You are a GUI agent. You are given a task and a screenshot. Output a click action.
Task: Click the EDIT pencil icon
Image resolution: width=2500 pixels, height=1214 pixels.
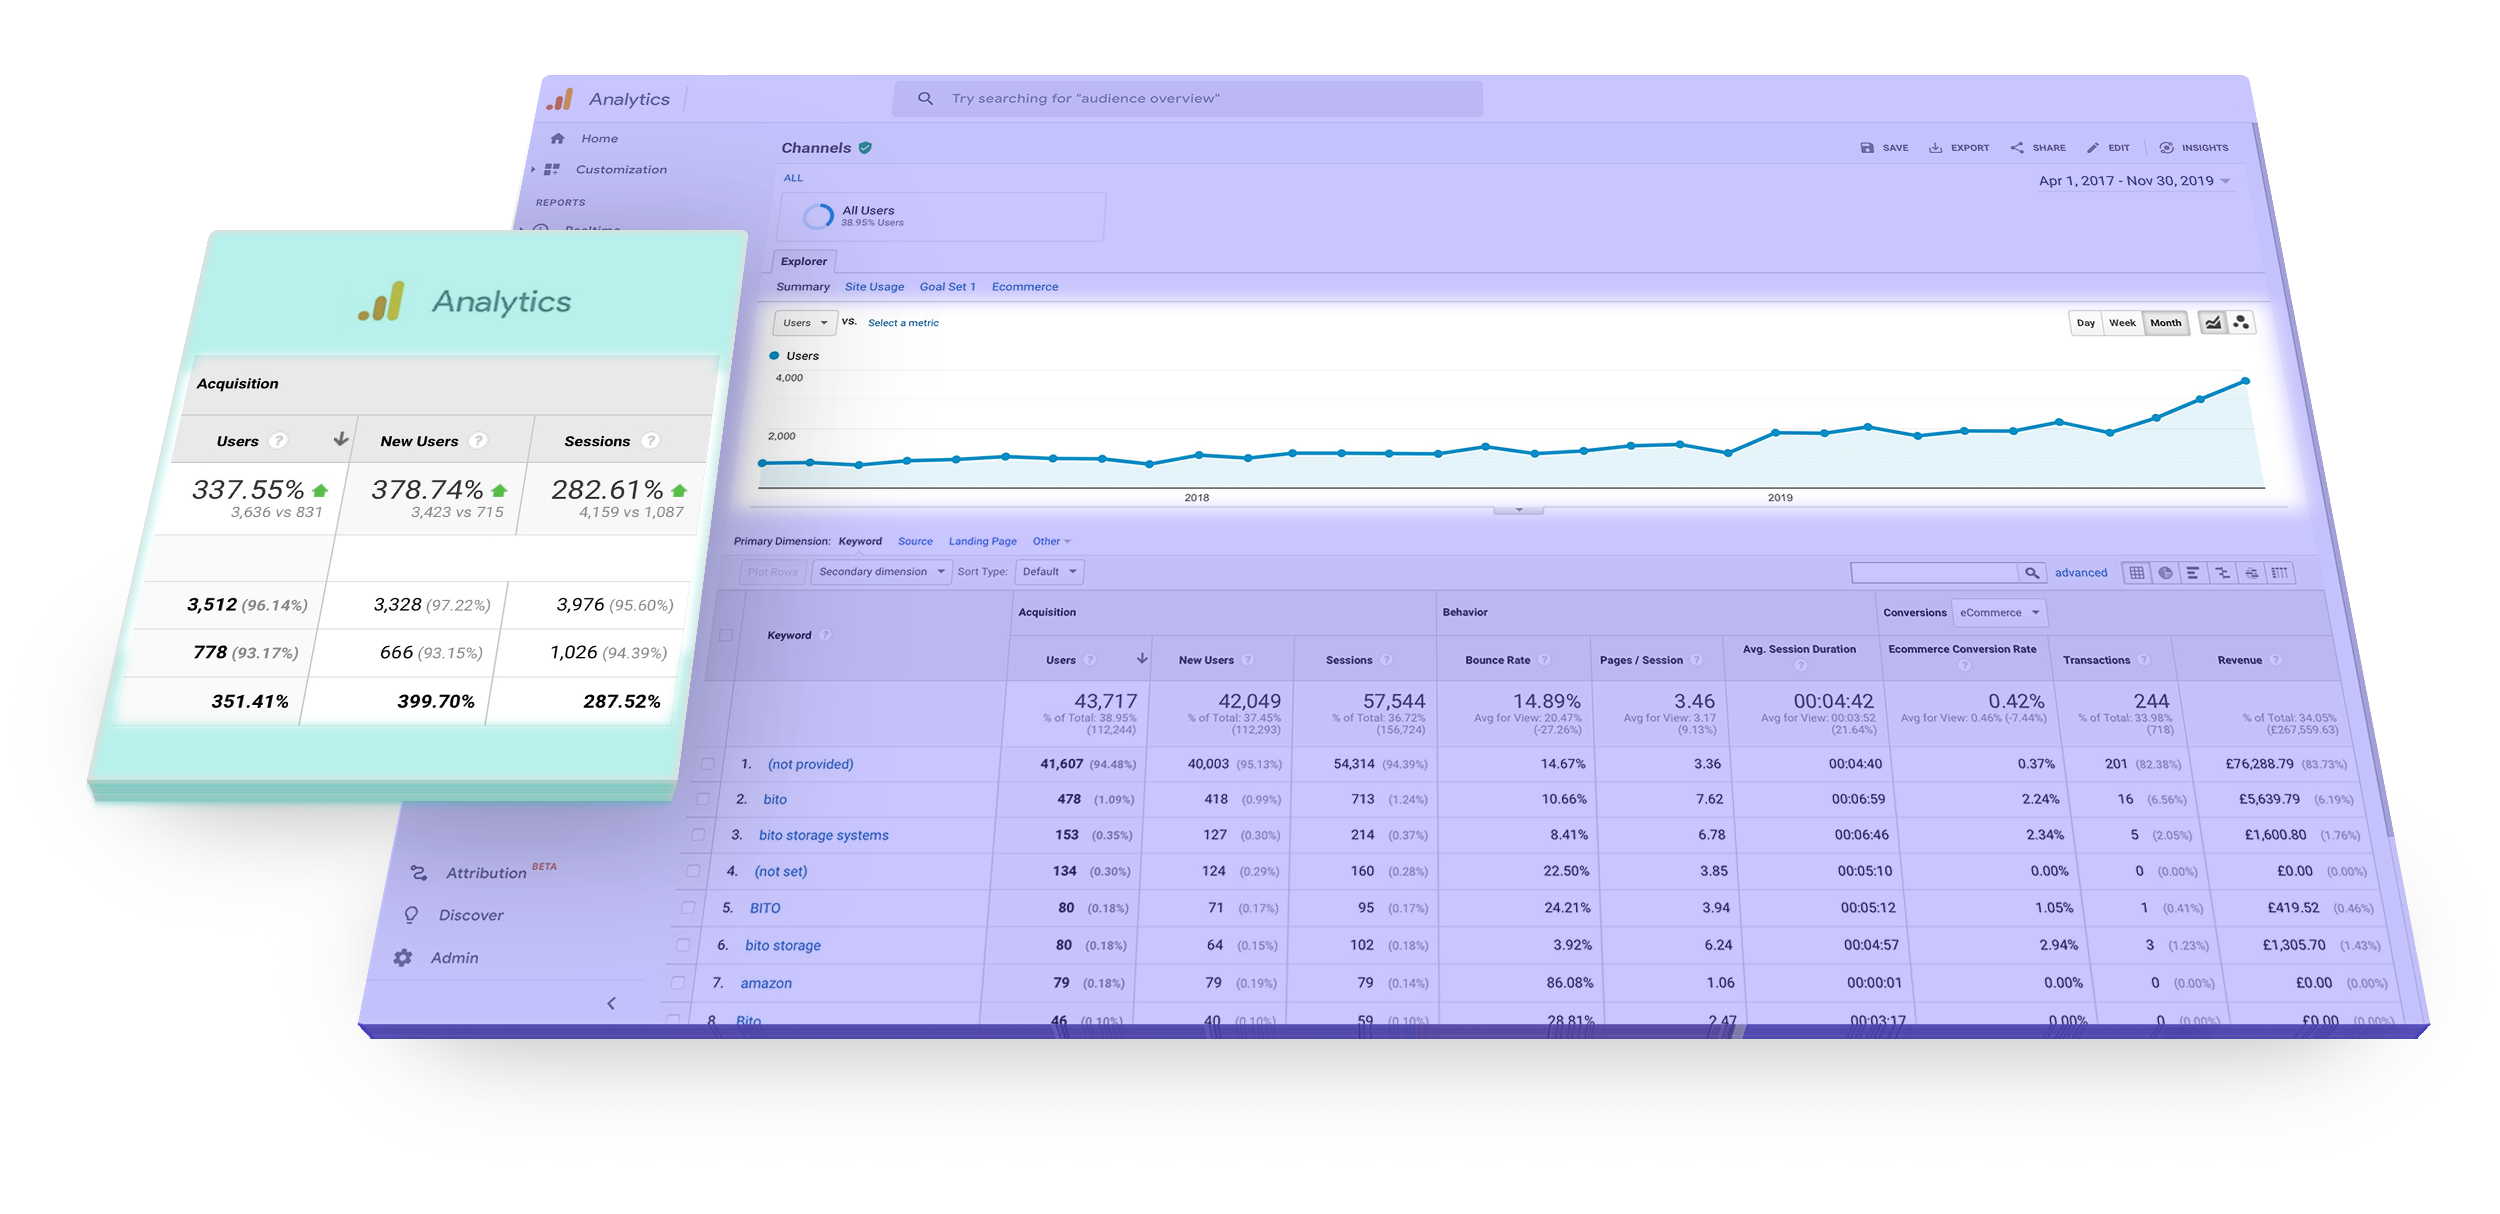[x=2092, y=148]
